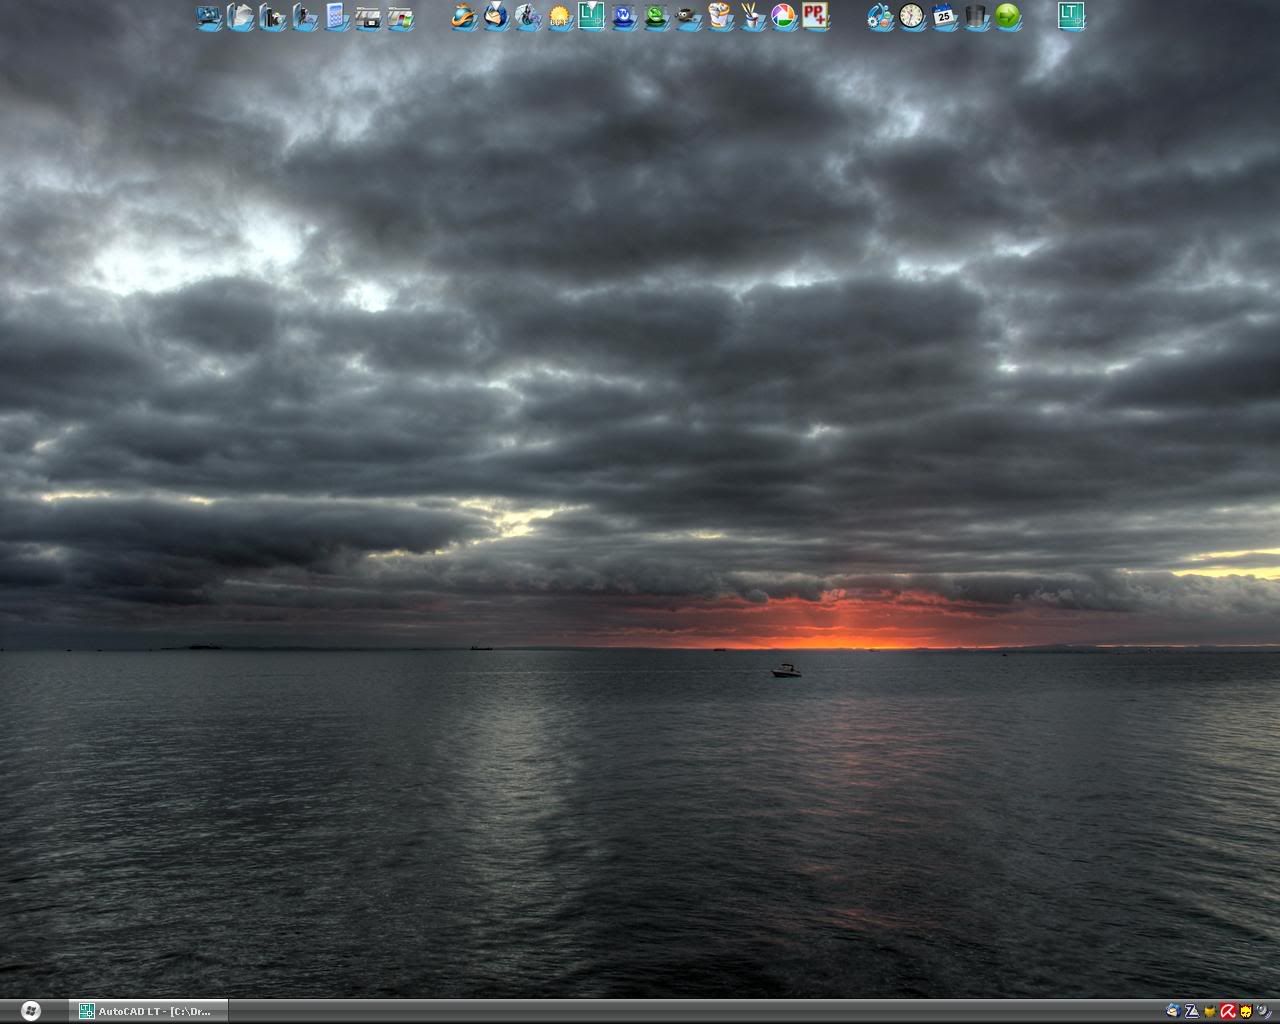Open the analog clock dock icon

912,16
